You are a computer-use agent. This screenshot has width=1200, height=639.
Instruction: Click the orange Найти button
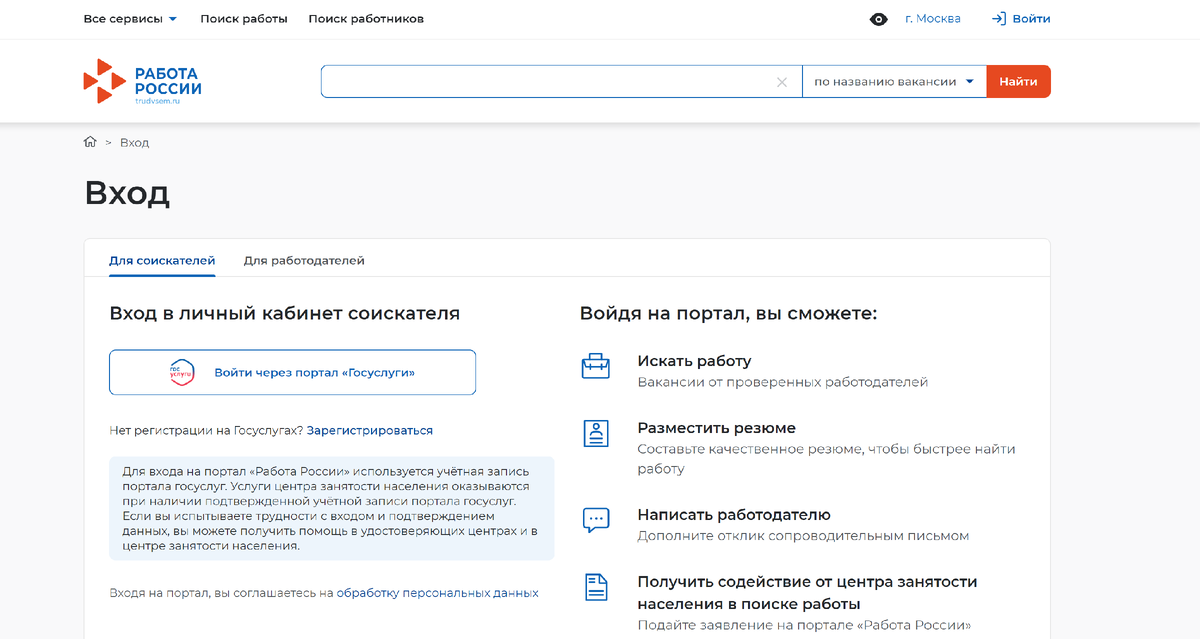coord(1018,82)
